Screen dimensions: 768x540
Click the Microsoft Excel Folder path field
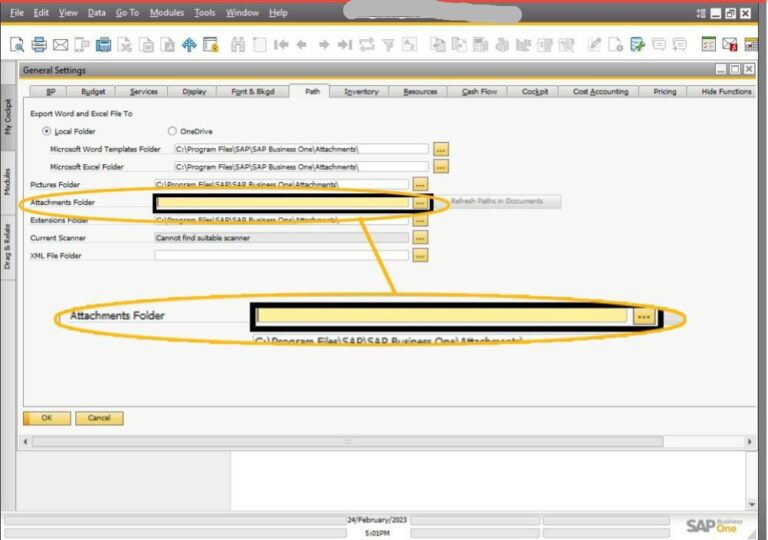(302, 167)
